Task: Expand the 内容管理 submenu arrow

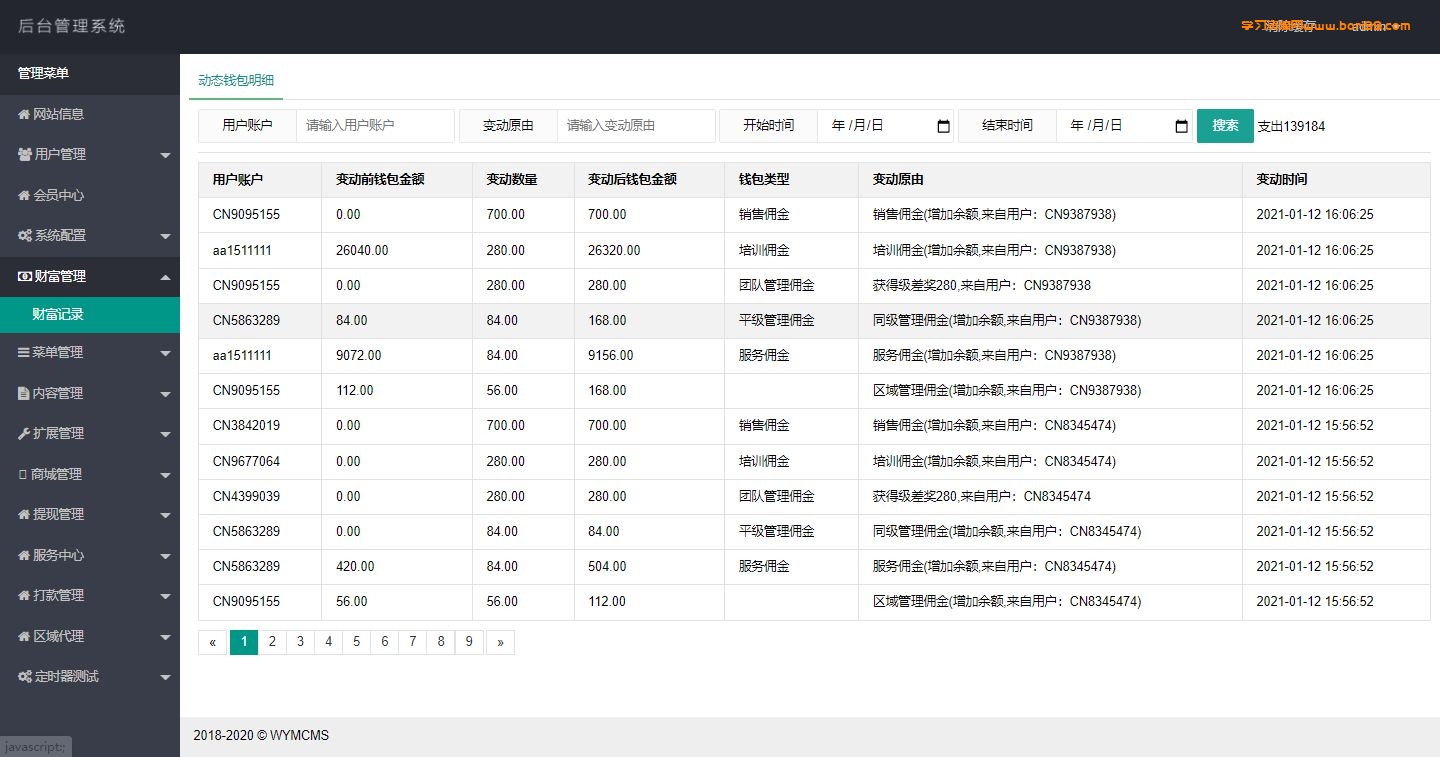Action: [165, 394]
